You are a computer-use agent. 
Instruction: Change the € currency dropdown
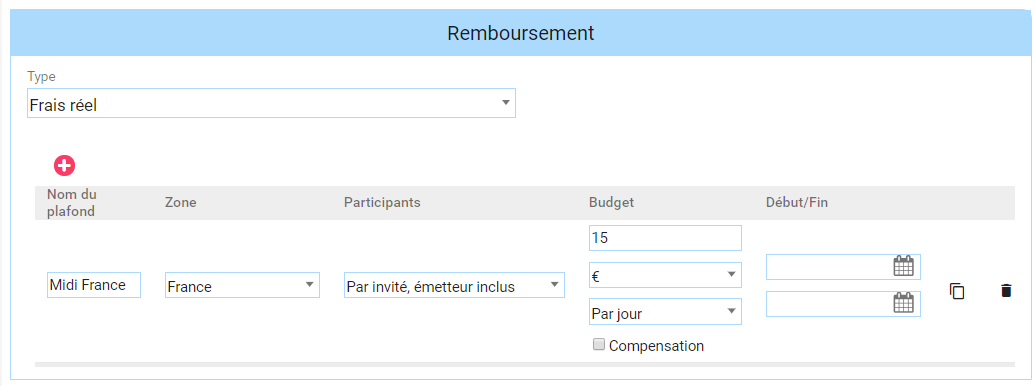click(x=665, y=275)
